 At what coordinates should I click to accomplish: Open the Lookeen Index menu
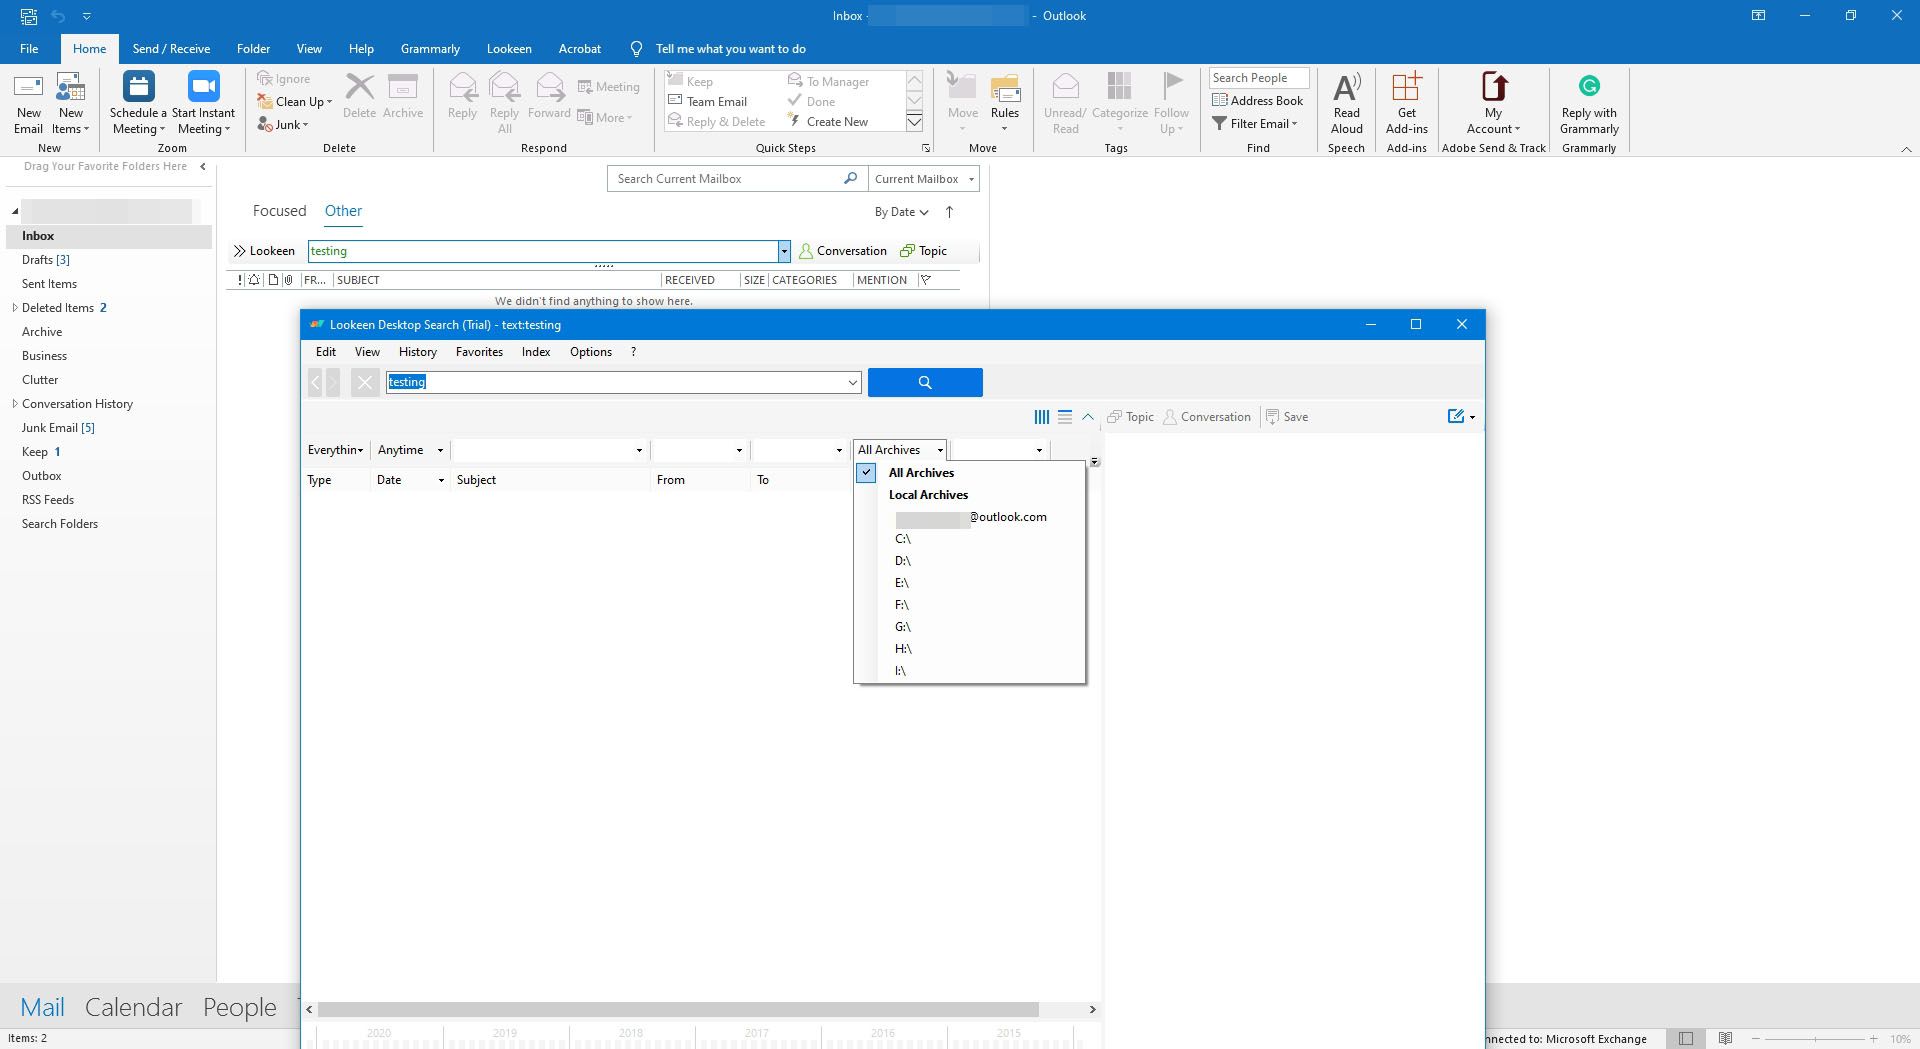pyautogui.click(x=536, y=352)
